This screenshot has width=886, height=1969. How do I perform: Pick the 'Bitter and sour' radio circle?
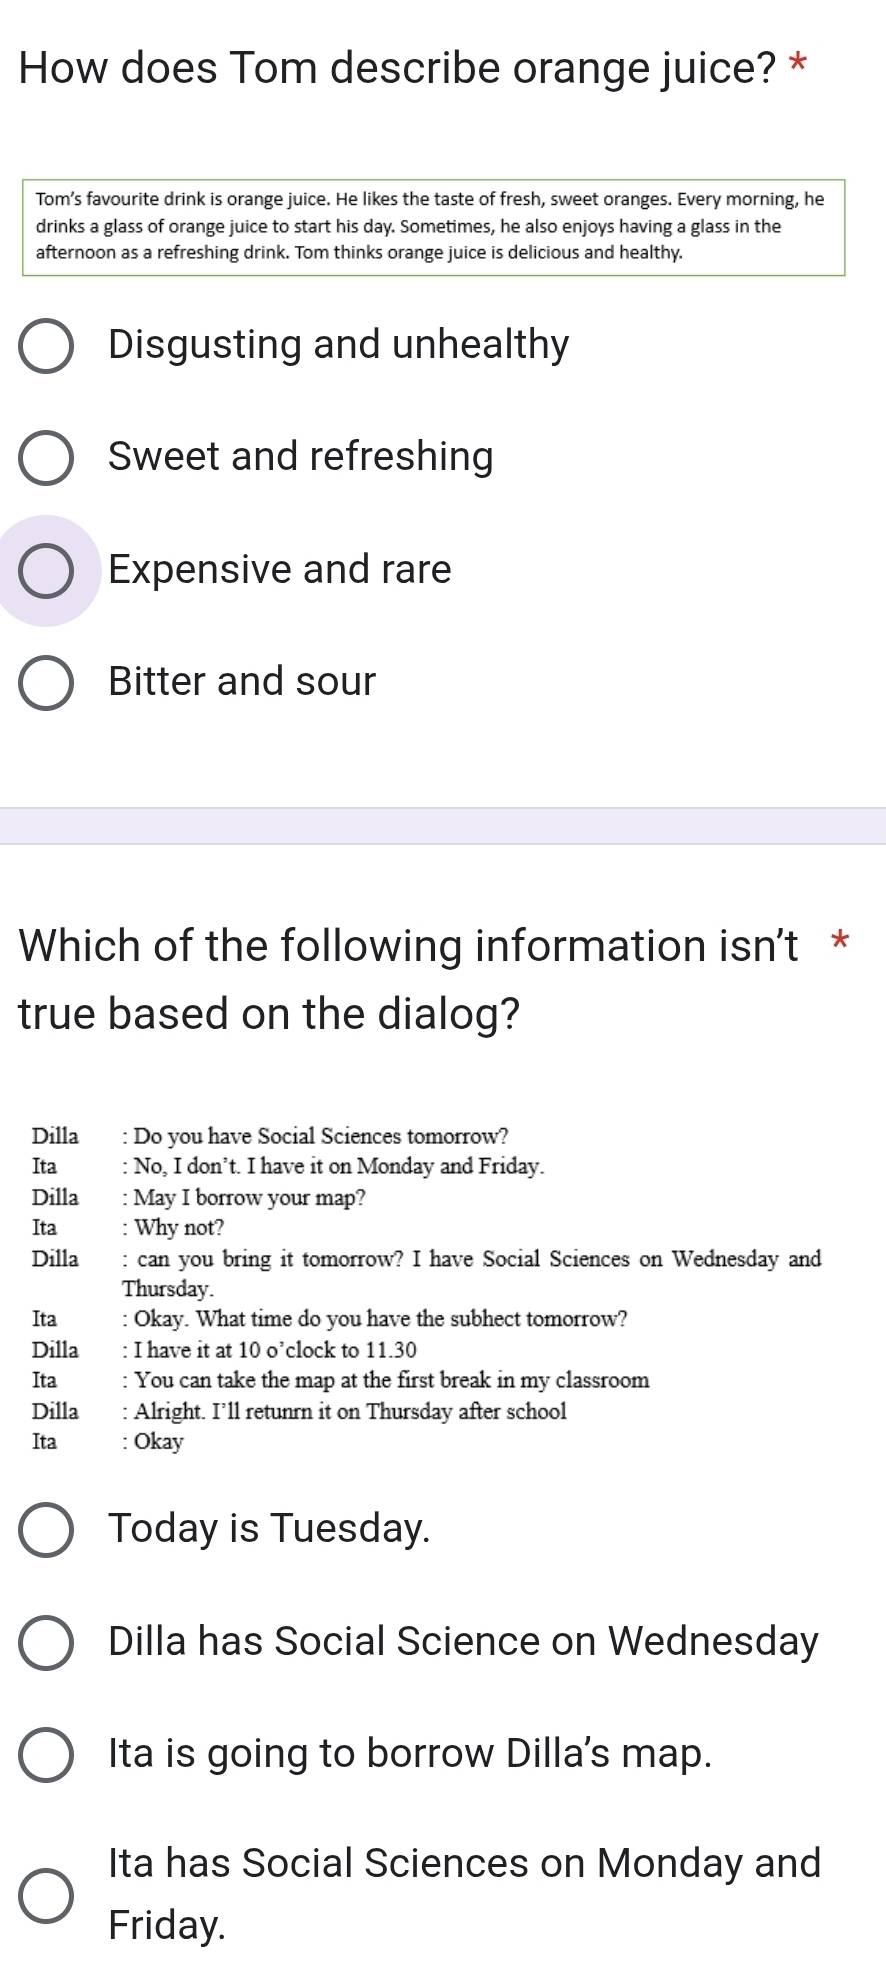(46, 683)
